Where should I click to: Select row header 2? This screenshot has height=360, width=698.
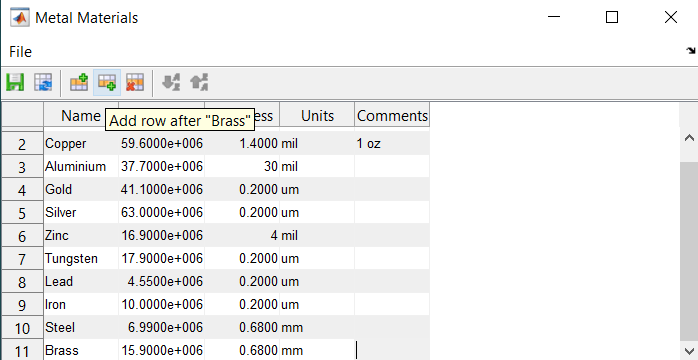(x=22, y=144)
